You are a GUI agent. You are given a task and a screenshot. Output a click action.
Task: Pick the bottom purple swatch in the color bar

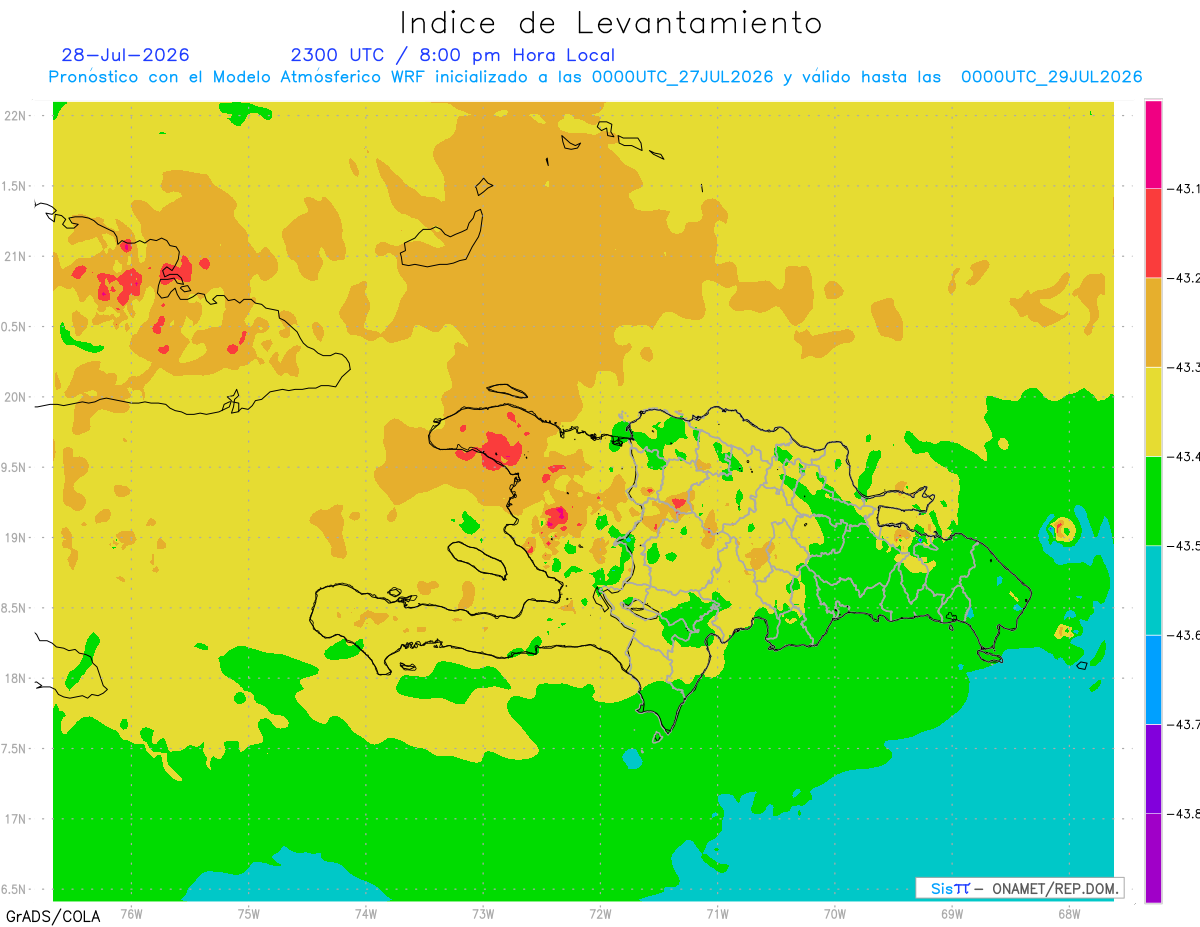[x=1153, y=858]
